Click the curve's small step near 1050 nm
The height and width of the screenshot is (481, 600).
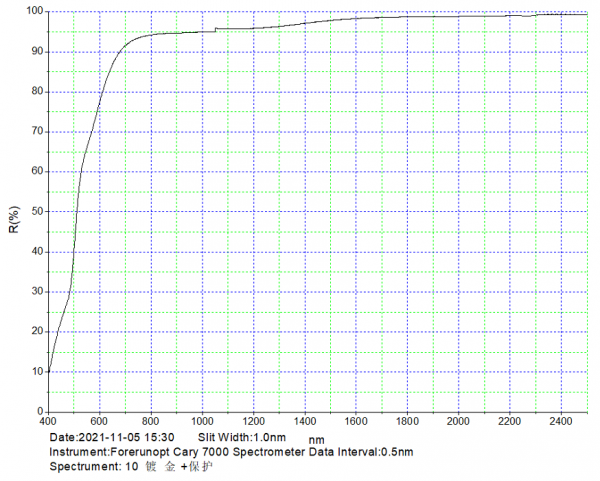[215, 29]
